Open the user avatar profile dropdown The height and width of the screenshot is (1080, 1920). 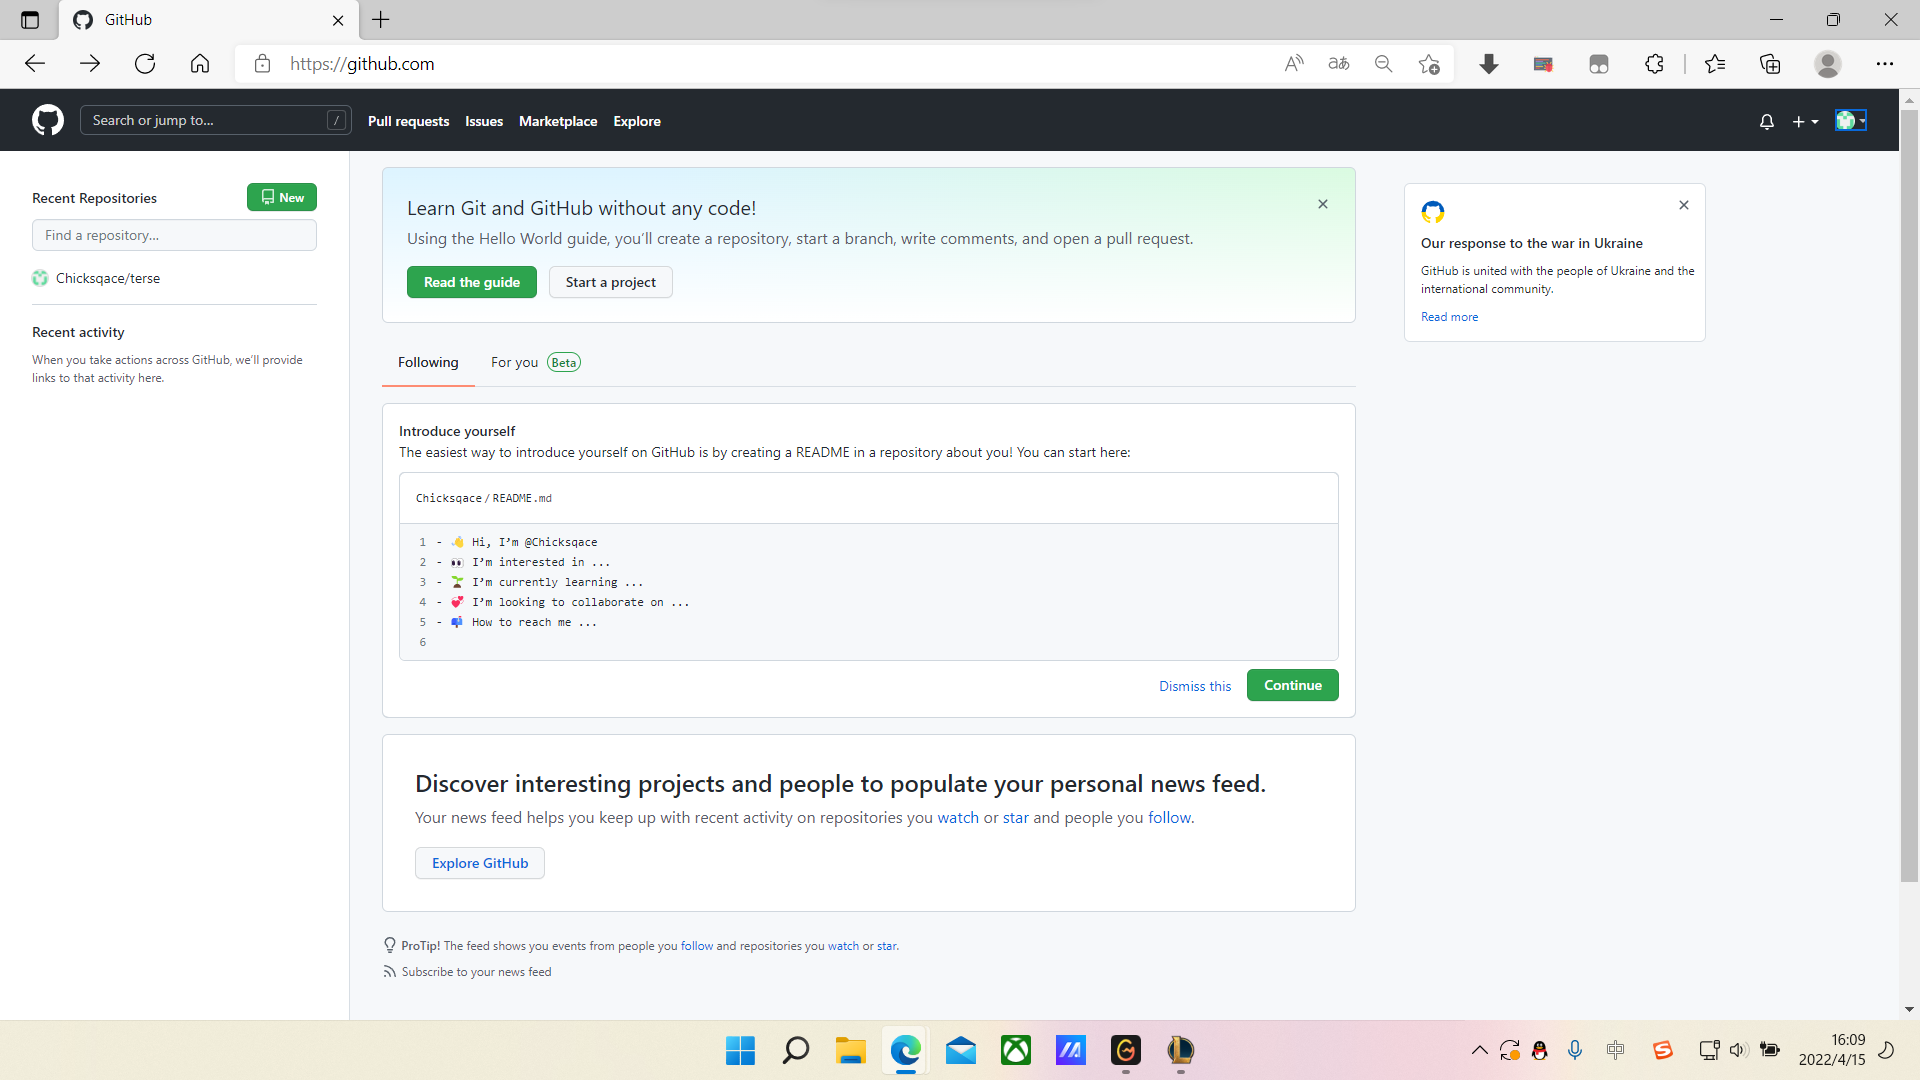click(x=1850, y=121)
